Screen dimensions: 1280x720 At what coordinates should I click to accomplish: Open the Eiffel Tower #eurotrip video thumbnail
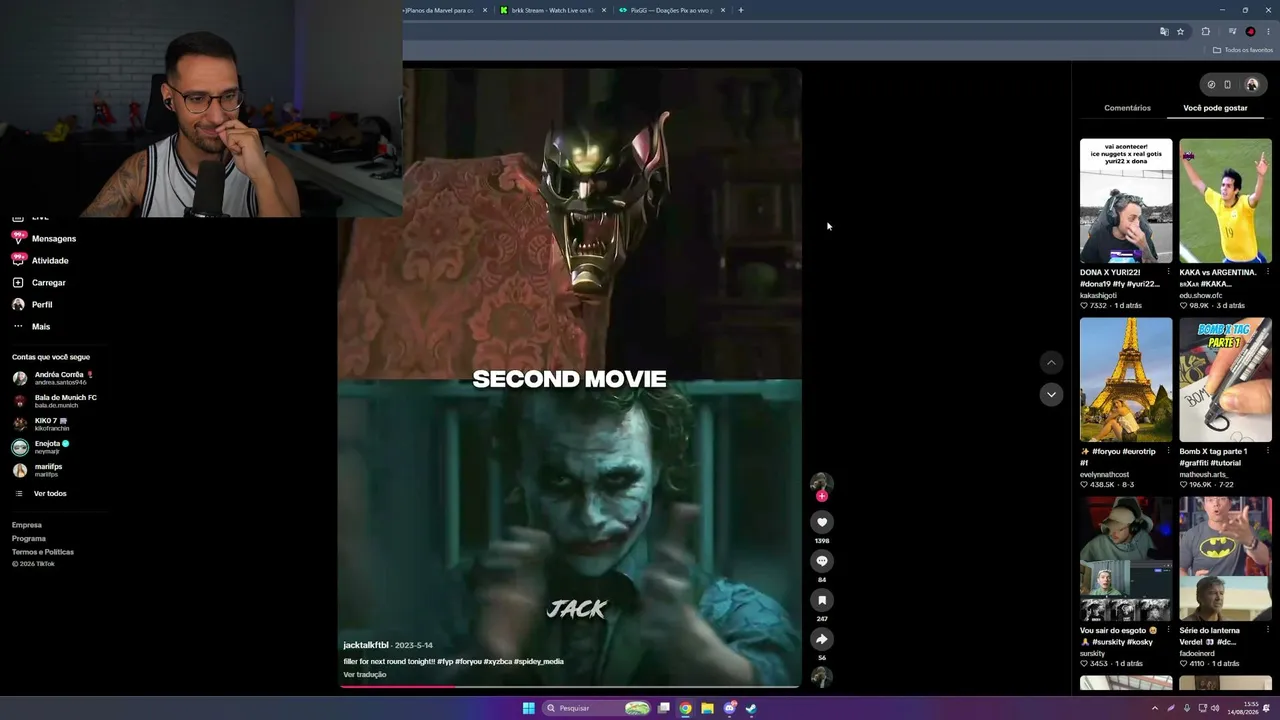pos(1126,380)
